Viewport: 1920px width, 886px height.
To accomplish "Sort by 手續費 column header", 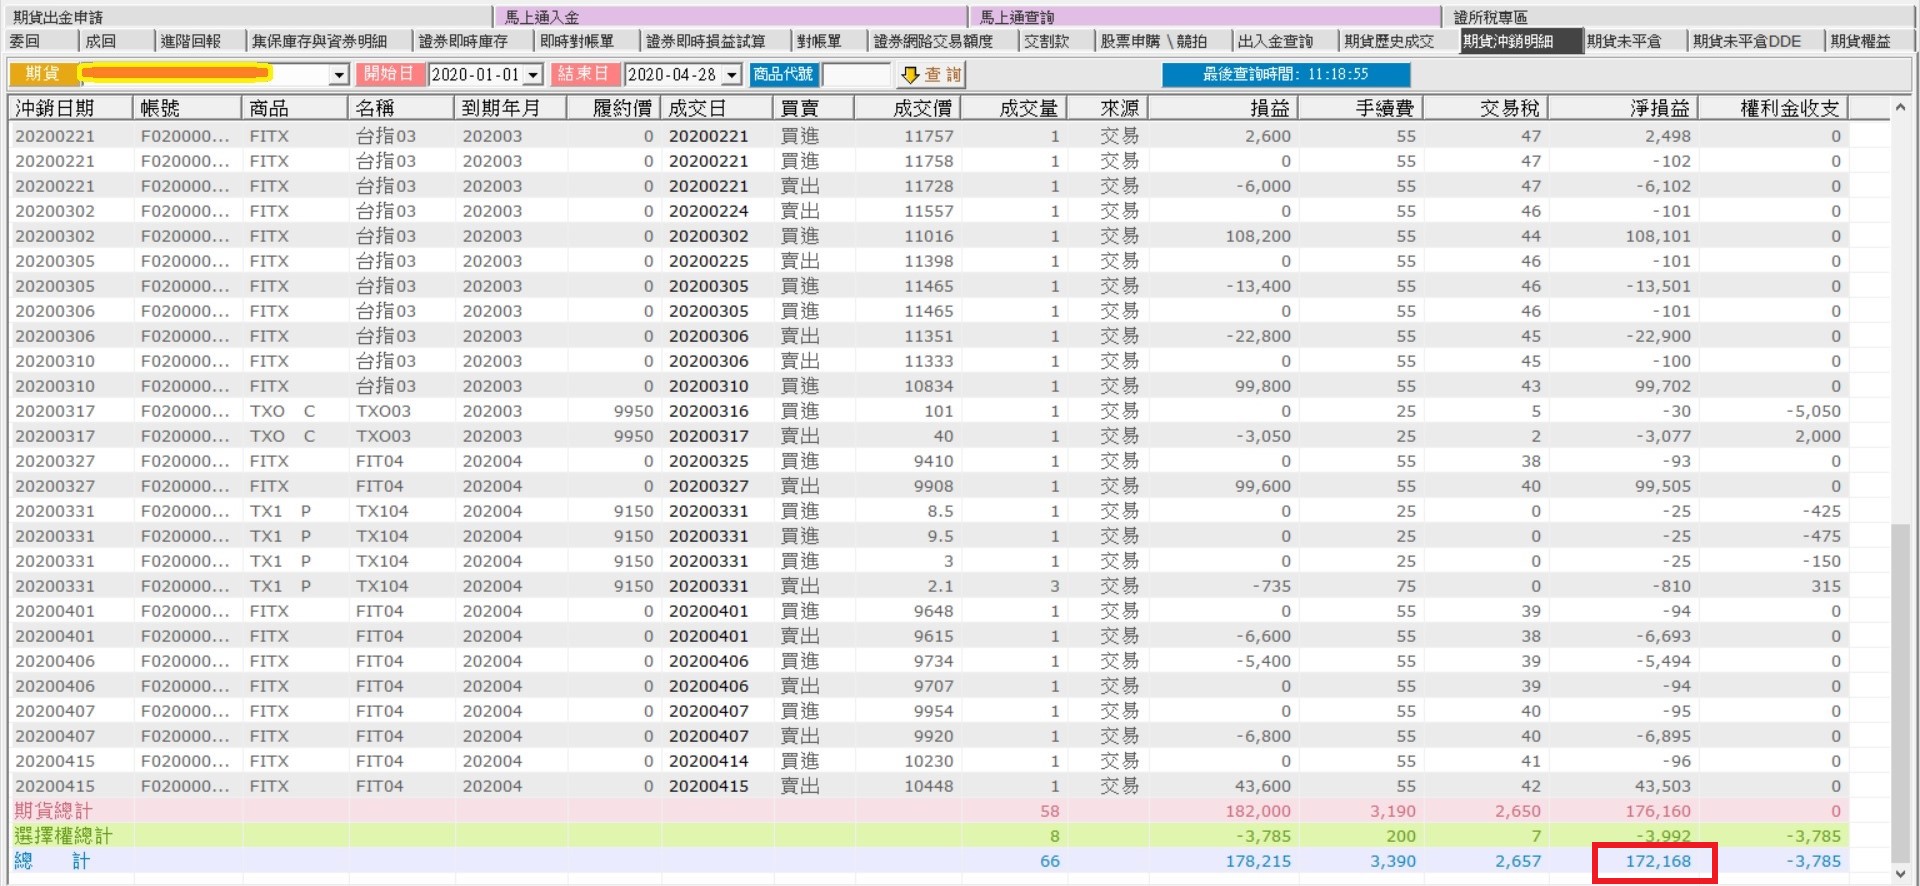I will [x=1360, y=108].
